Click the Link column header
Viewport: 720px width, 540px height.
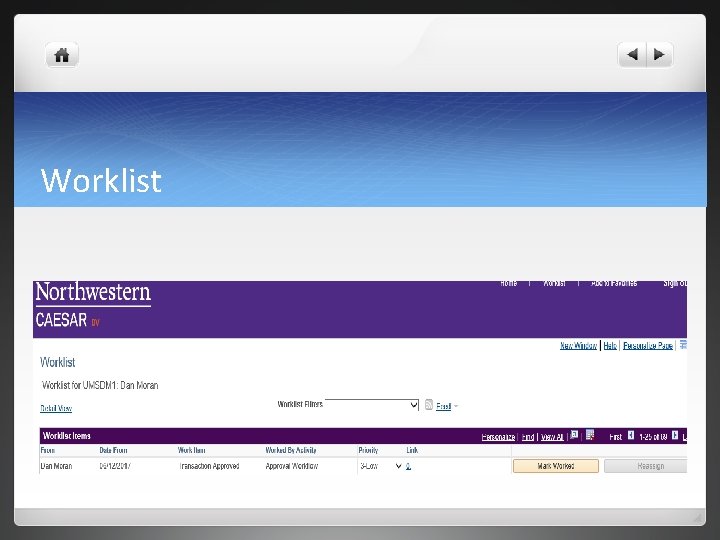point(412,450)
